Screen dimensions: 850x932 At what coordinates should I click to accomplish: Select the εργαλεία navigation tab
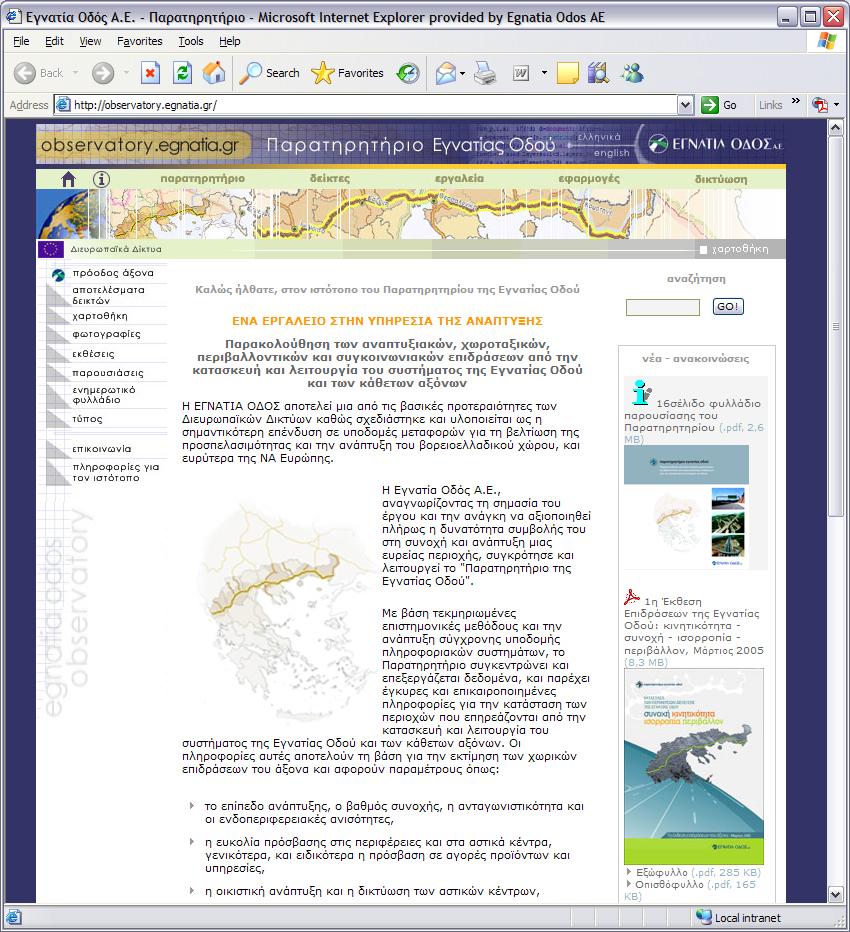point(459,178)
